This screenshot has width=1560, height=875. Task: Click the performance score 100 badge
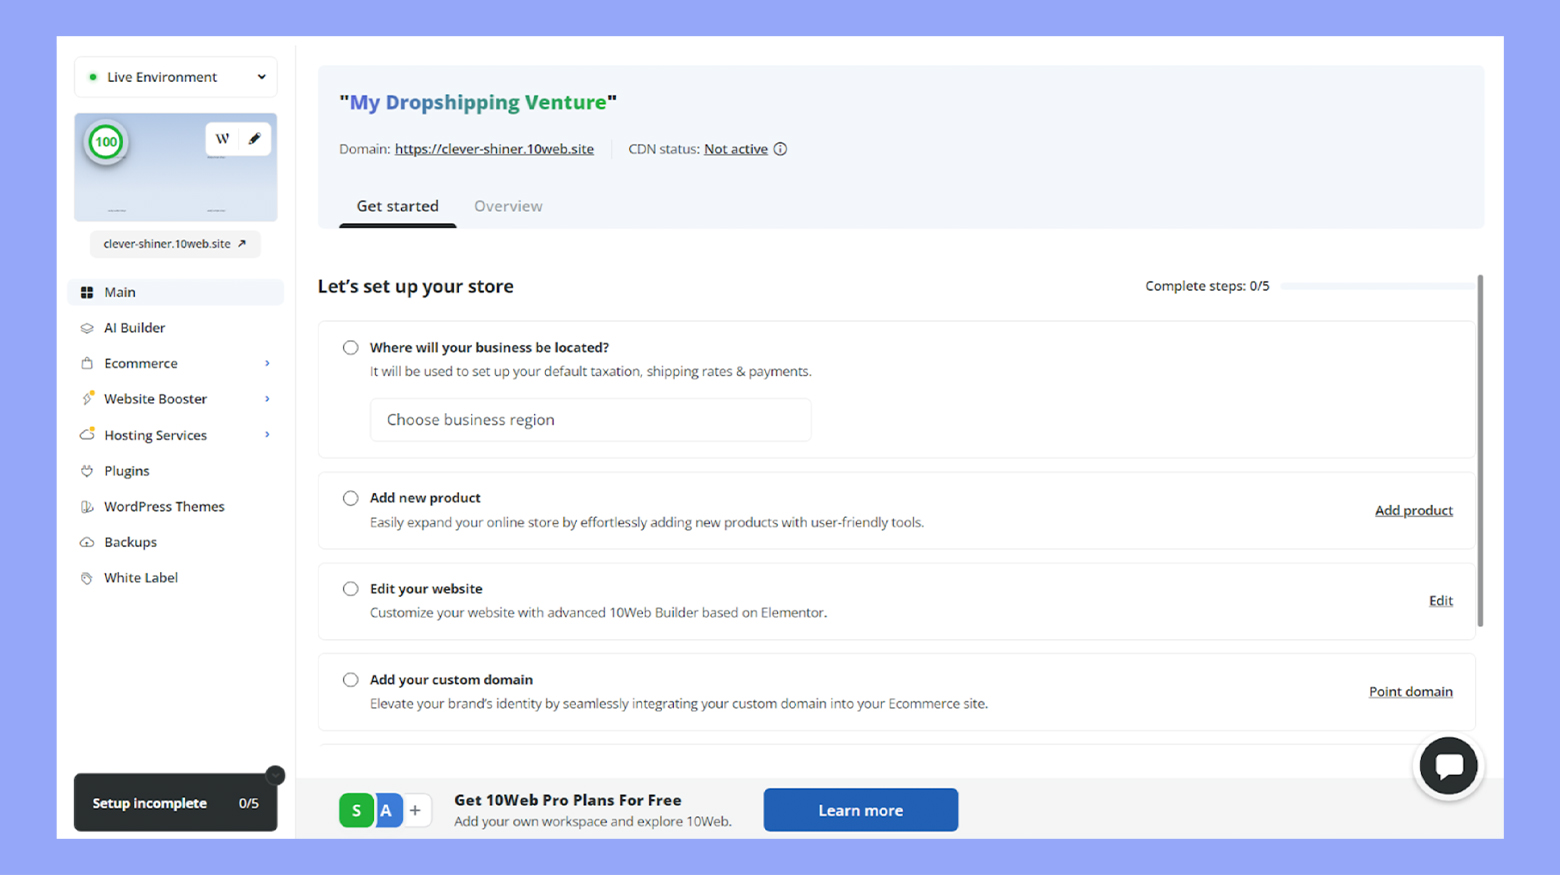[106, 142]
